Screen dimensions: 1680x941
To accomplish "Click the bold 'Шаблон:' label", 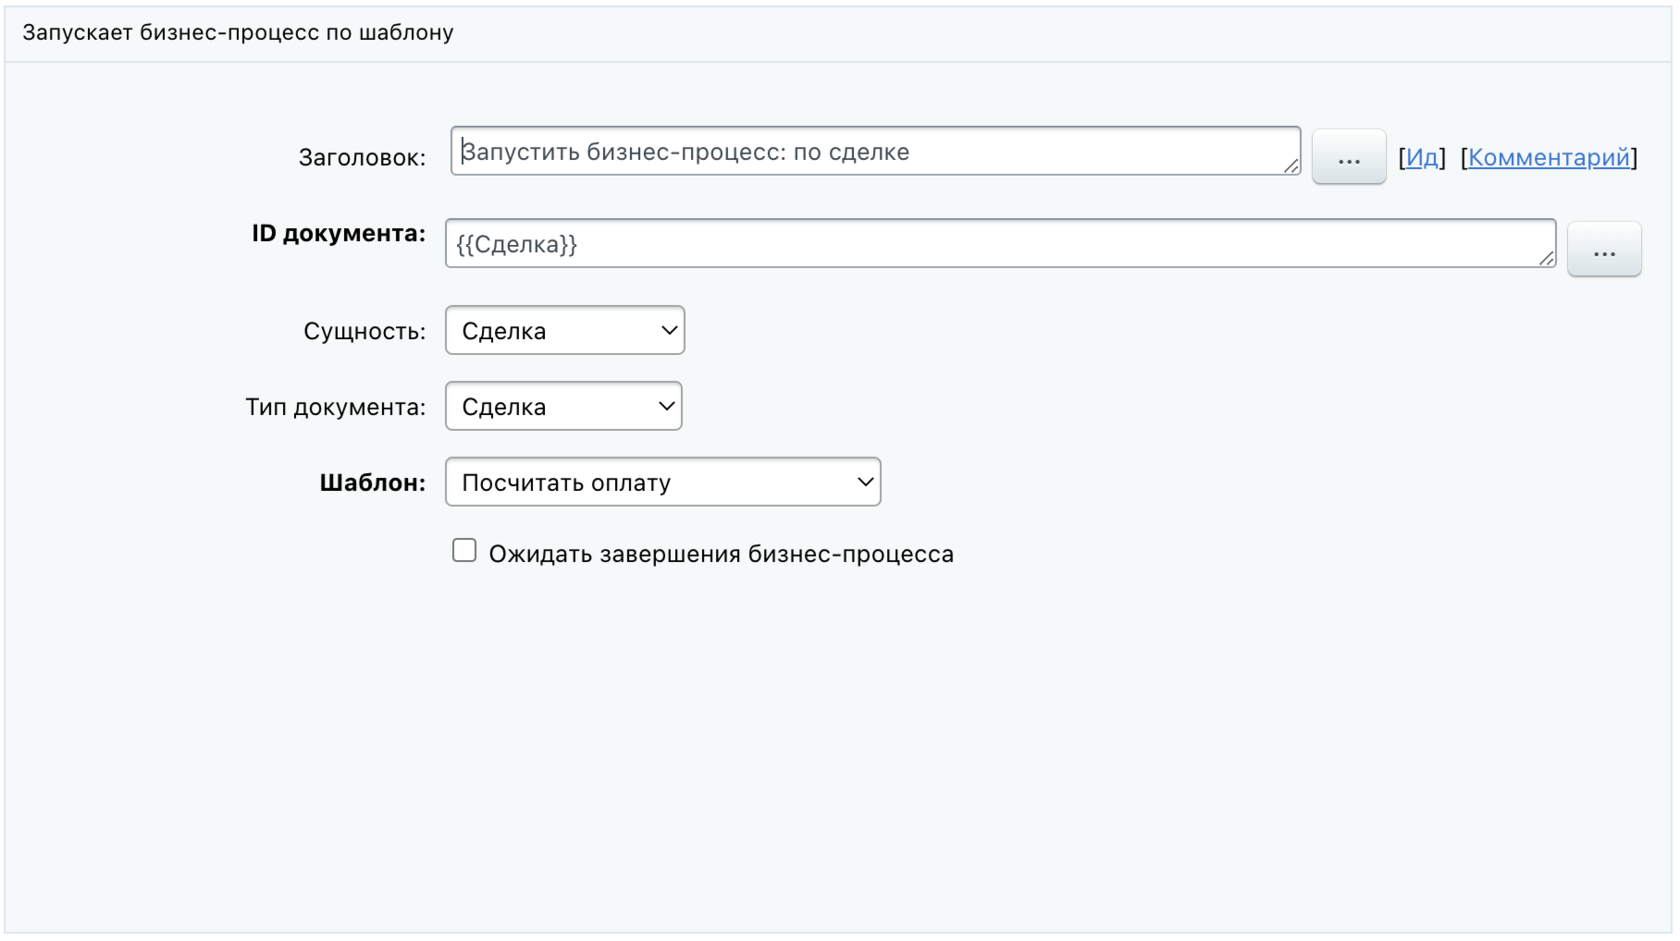I will (372, 483).
